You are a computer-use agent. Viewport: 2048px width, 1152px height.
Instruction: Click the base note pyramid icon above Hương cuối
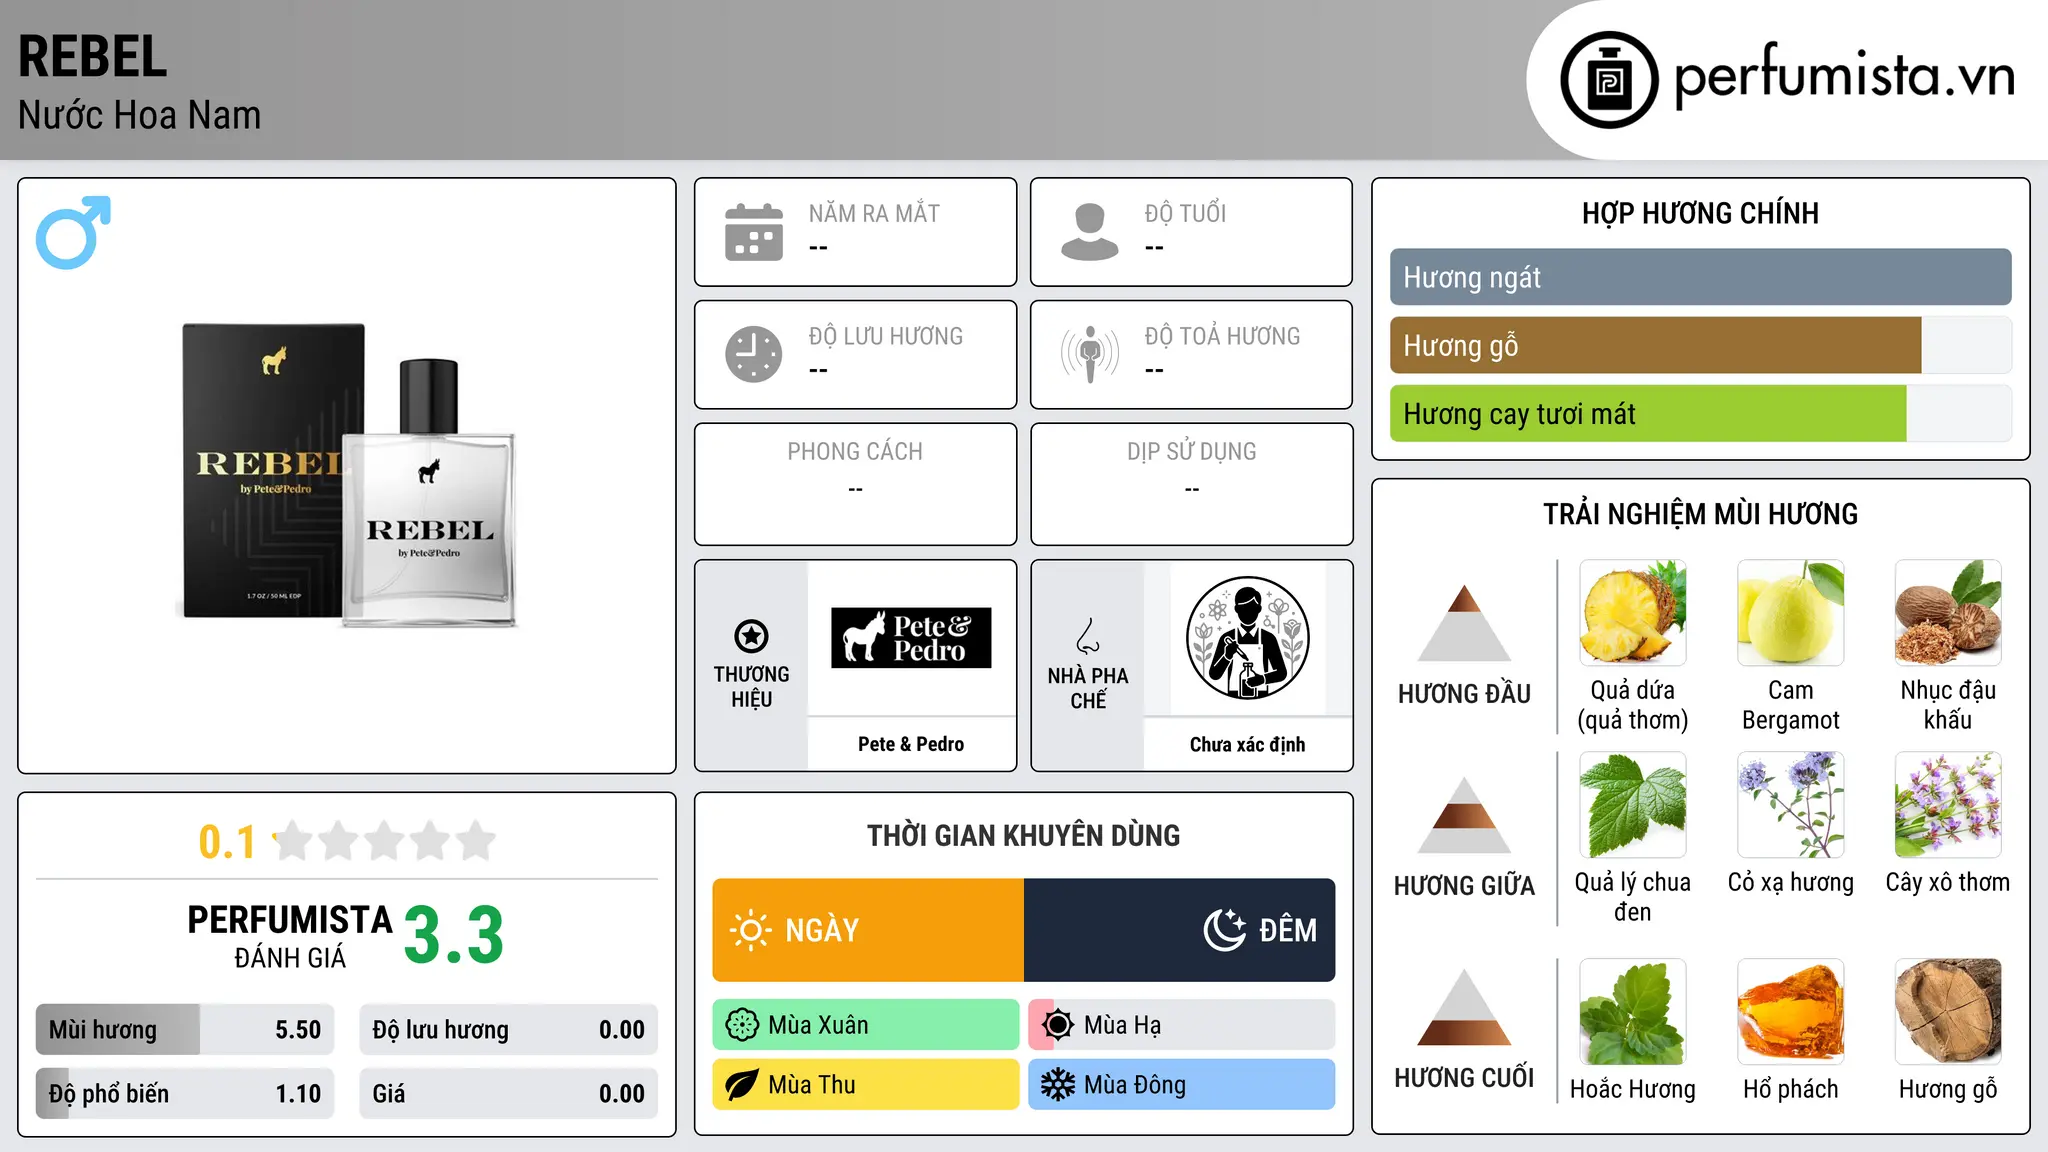pos(1464,1007)
